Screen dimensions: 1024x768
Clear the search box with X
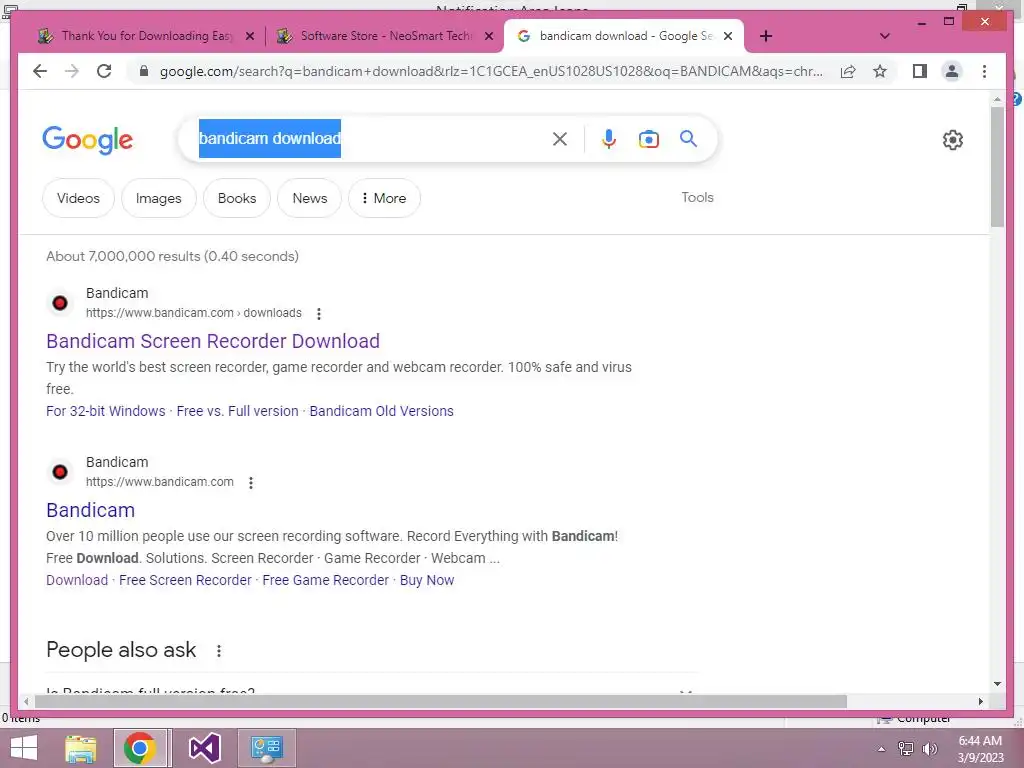point(560,138)
